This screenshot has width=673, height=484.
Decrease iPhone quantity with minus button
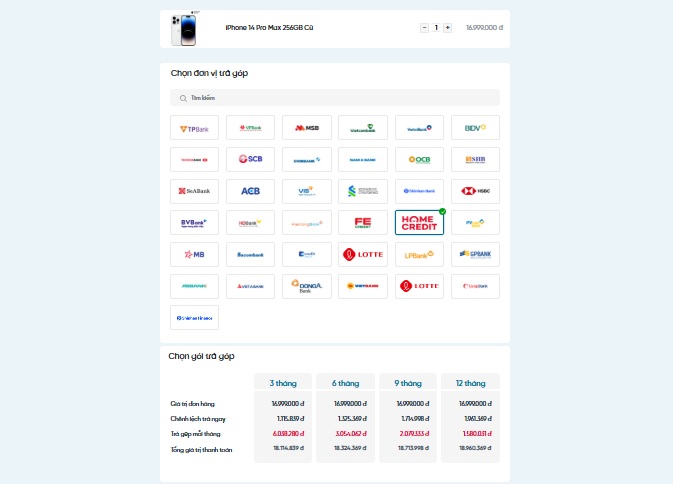point(424,28)
